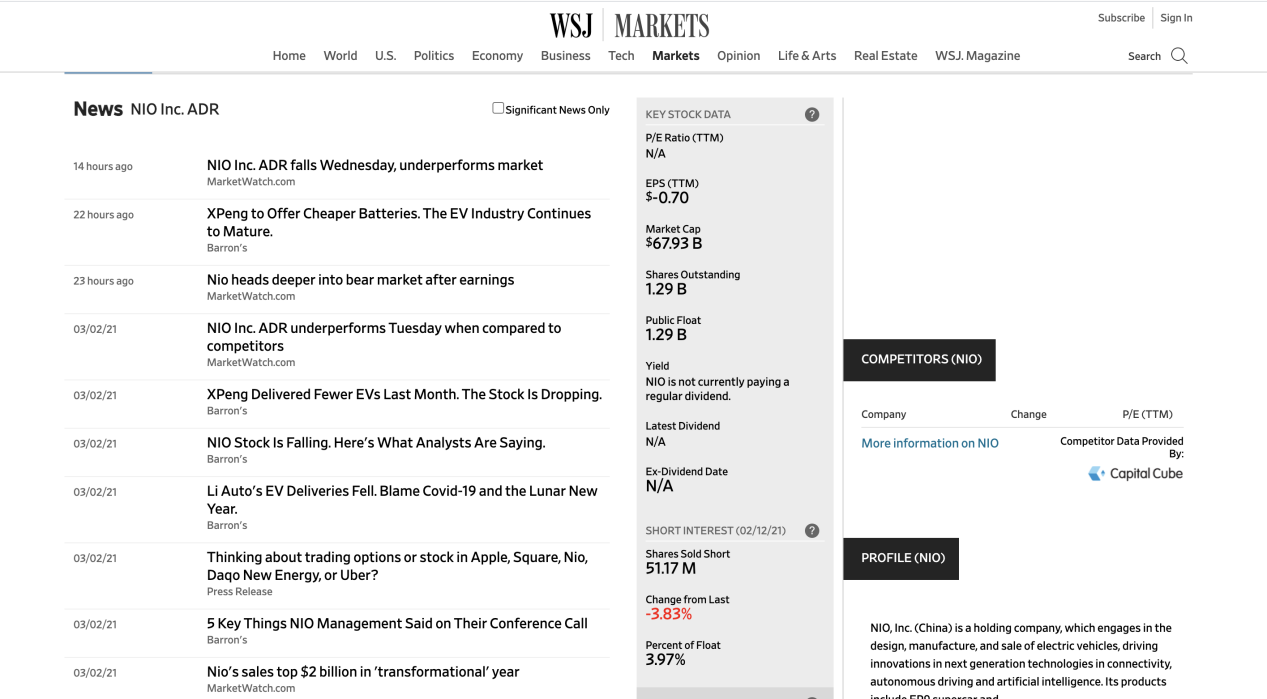The image size is (1267, 699).
Task: Select the Competitors (NIO) tab
Action: [x=920, y=359]
